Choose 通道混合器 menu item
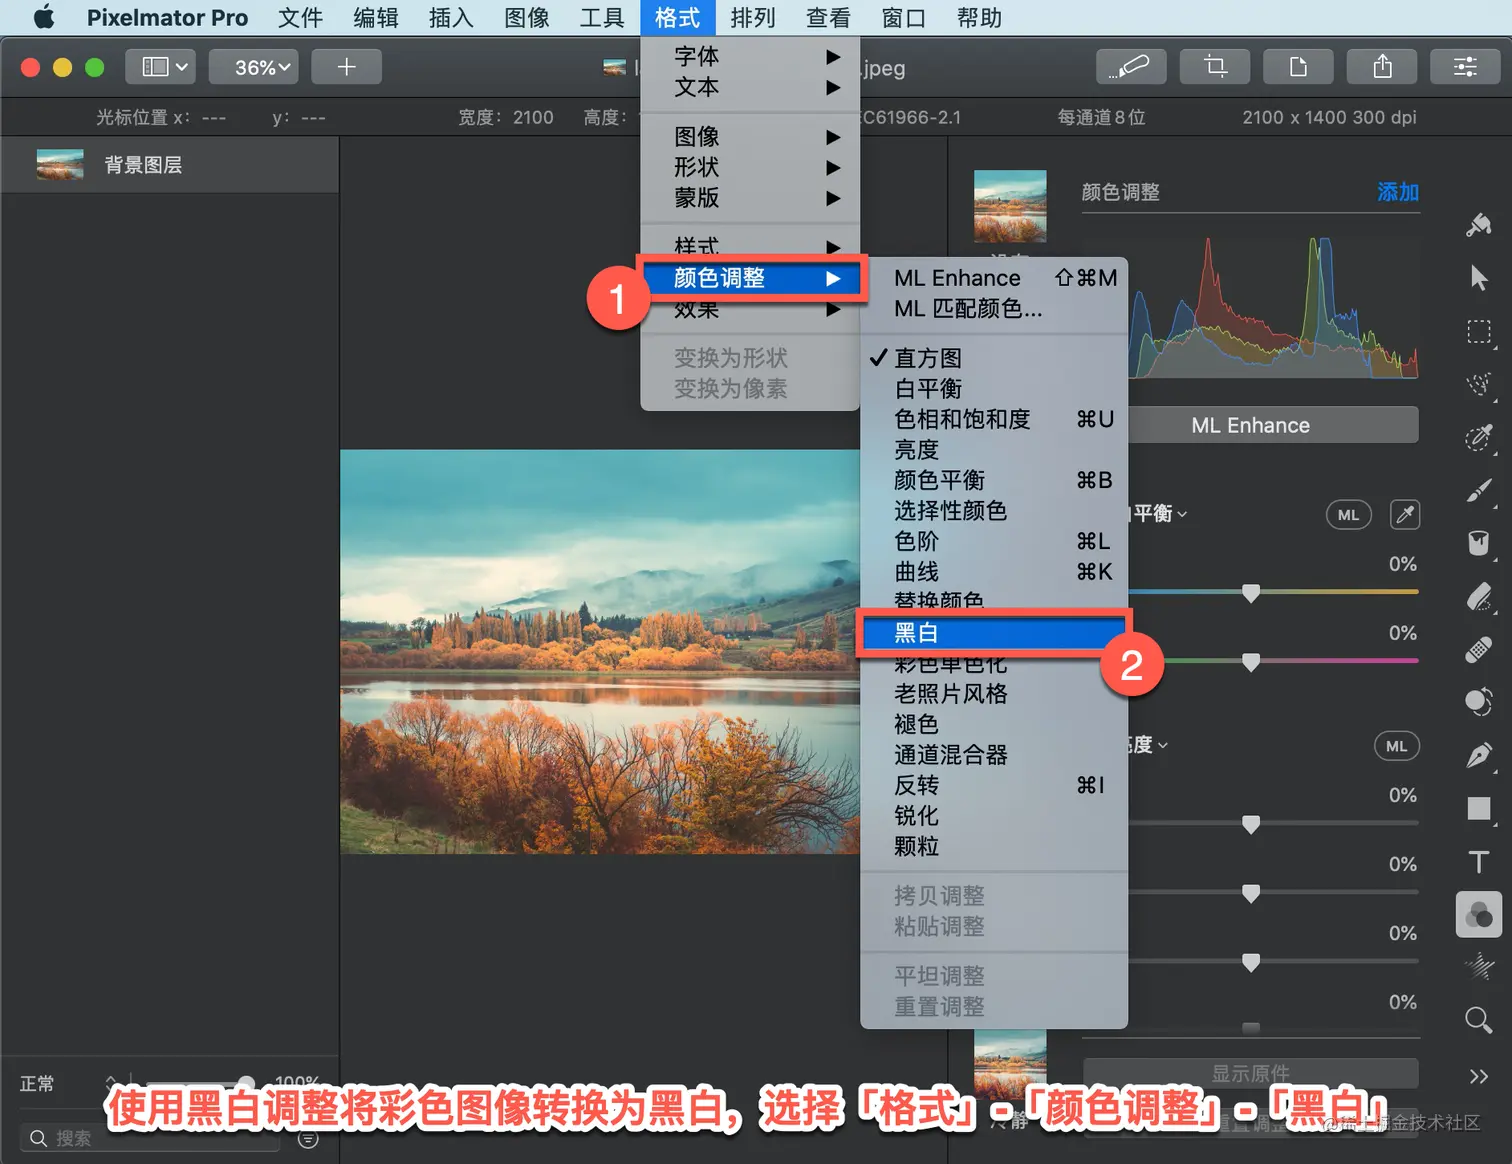 pyautogui.click(x=993, y=755)
